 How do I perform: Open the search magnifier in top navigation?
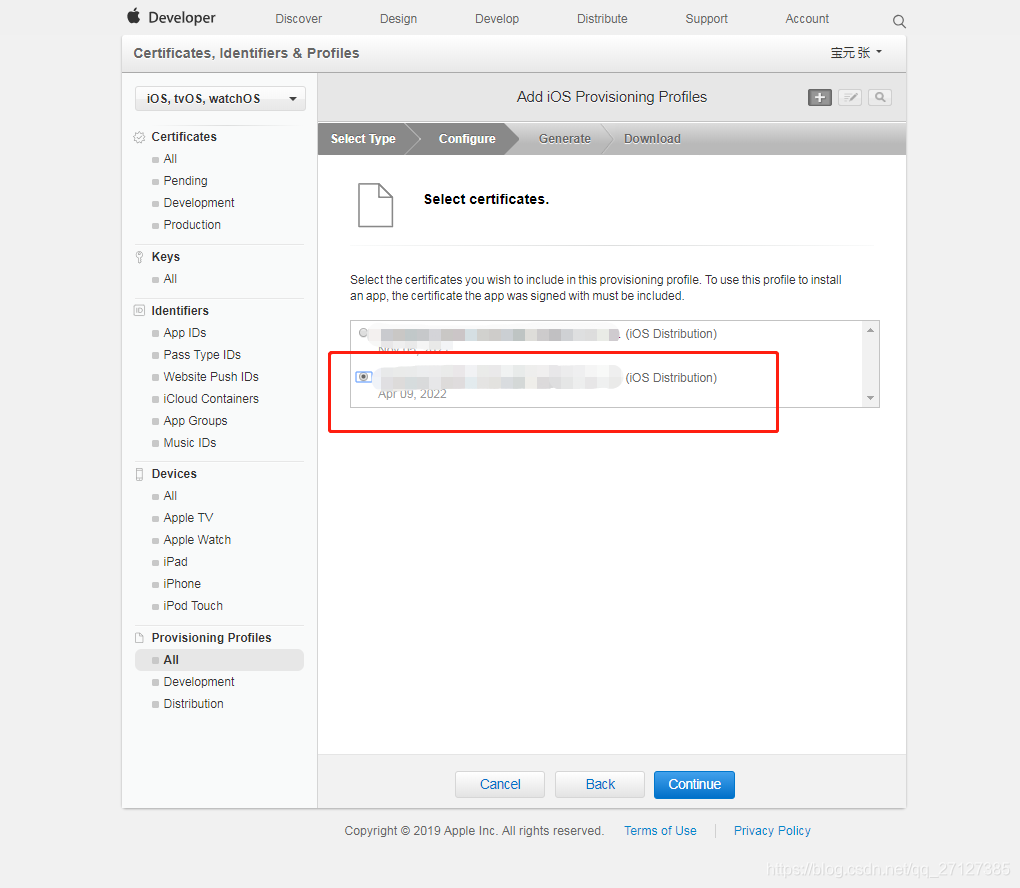(899, 21)
